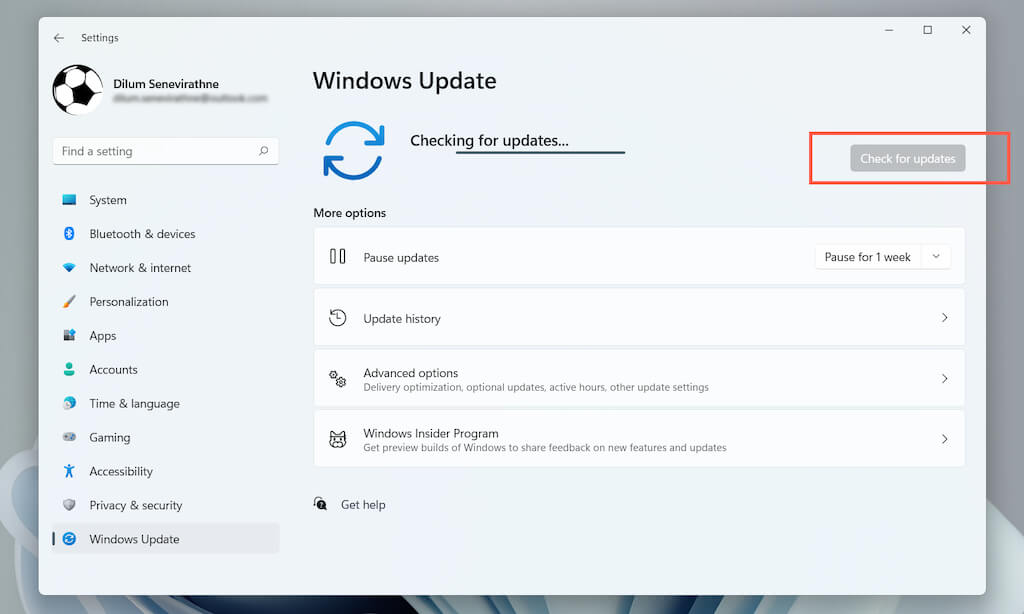Click the Find a setting search box
The width and height of the screenshot is (1024, 614).
coord(166,151)
